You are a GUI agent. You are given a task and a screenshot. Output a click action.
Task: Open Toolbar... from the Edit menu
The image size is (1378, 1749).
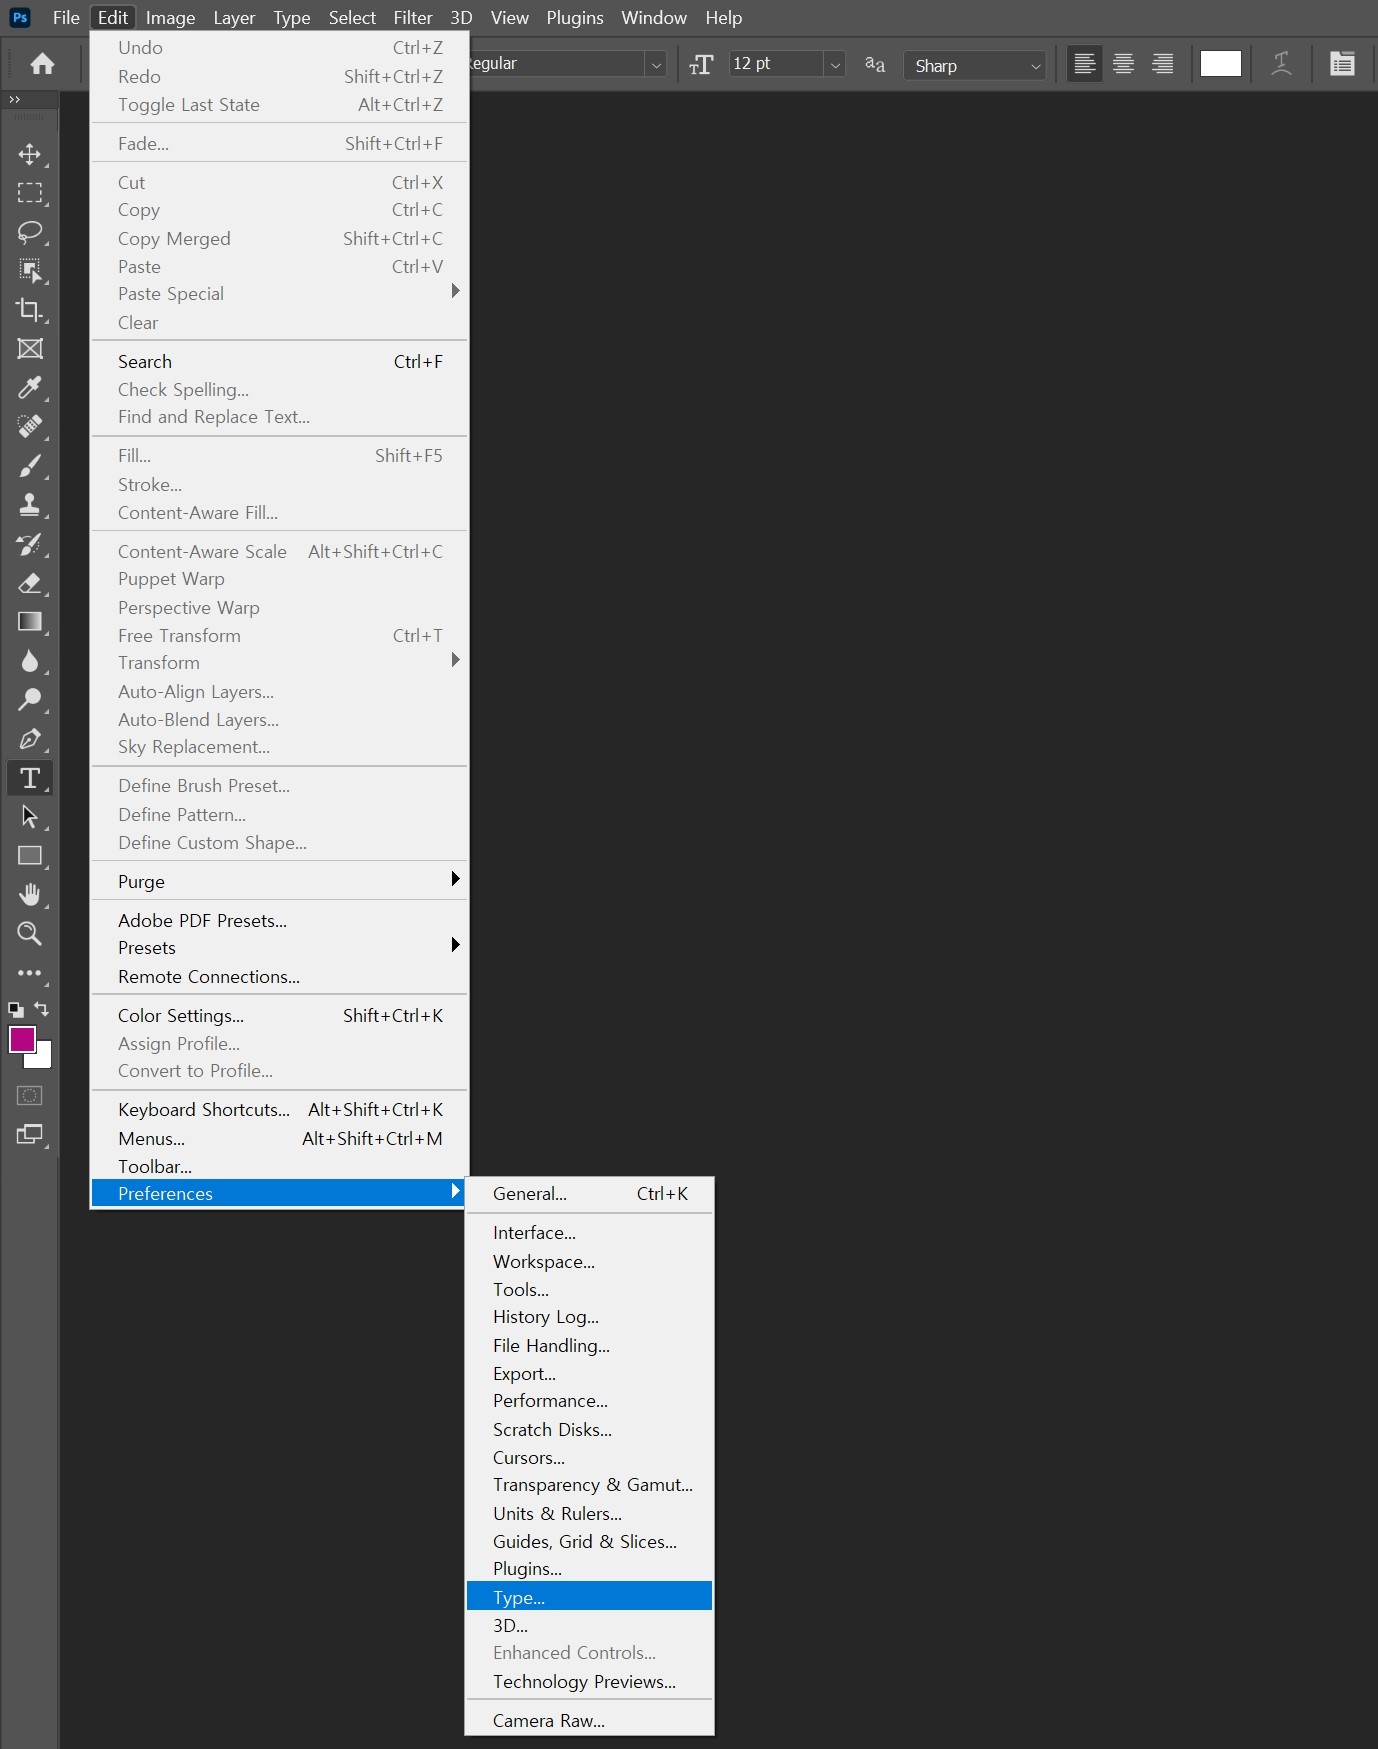280,1166
